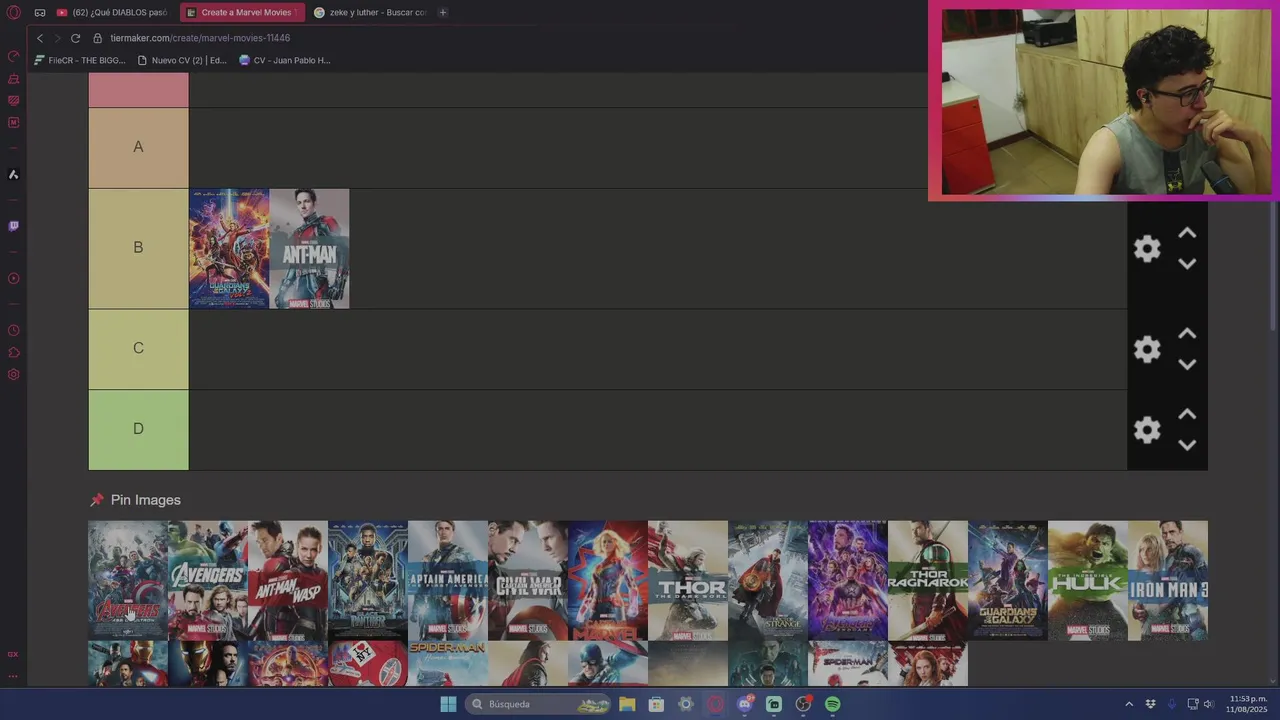Move tier C down with arrow
Image resolution: width=1280 pixels, height=720 pixels.
(1187, 365)
